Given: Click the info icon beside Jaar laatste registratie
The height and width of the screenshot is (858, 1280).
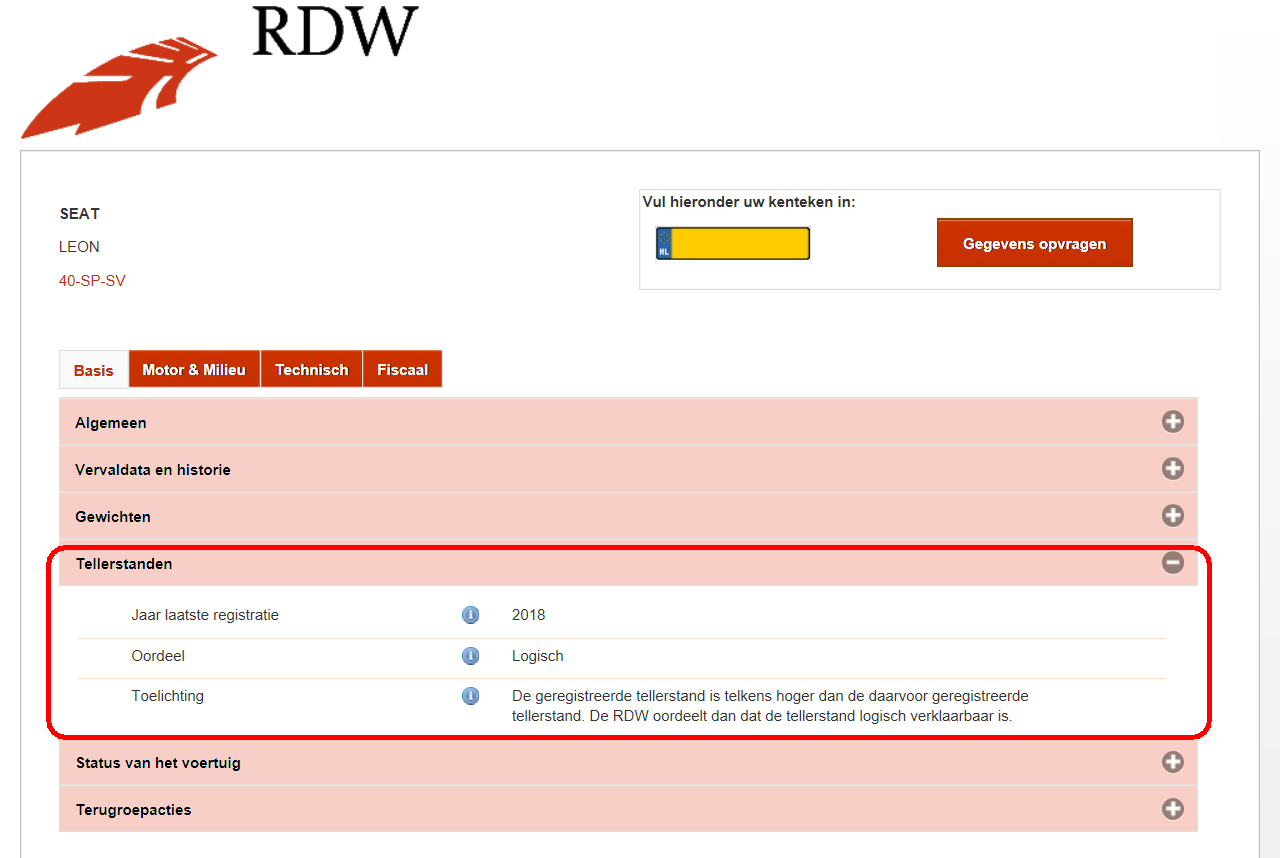Looking at the screenshot, I should (x=470, y=615).
